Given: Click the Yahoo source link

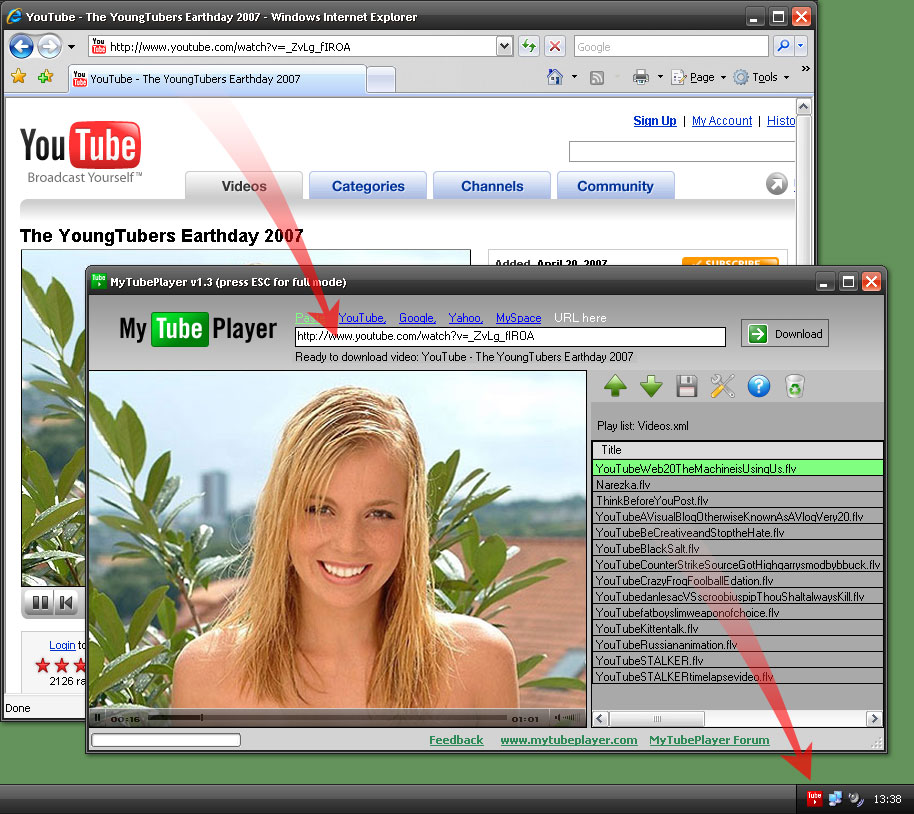Looking at the screenshot, I should coord(465,318).
